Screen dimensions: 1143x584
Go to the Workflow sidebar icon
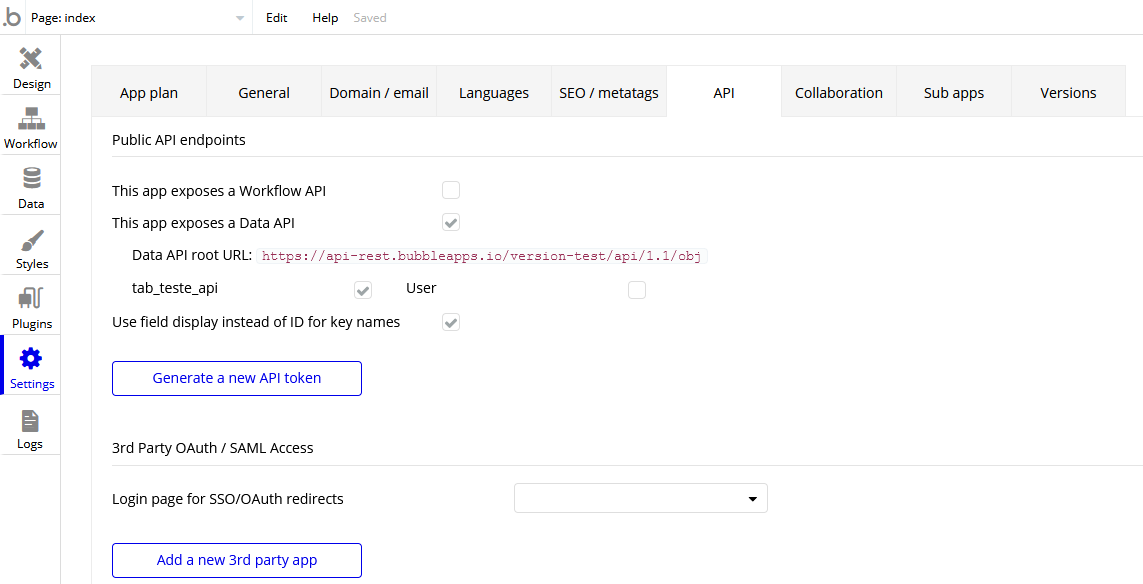pyautogui.click(x=31, y=119)
